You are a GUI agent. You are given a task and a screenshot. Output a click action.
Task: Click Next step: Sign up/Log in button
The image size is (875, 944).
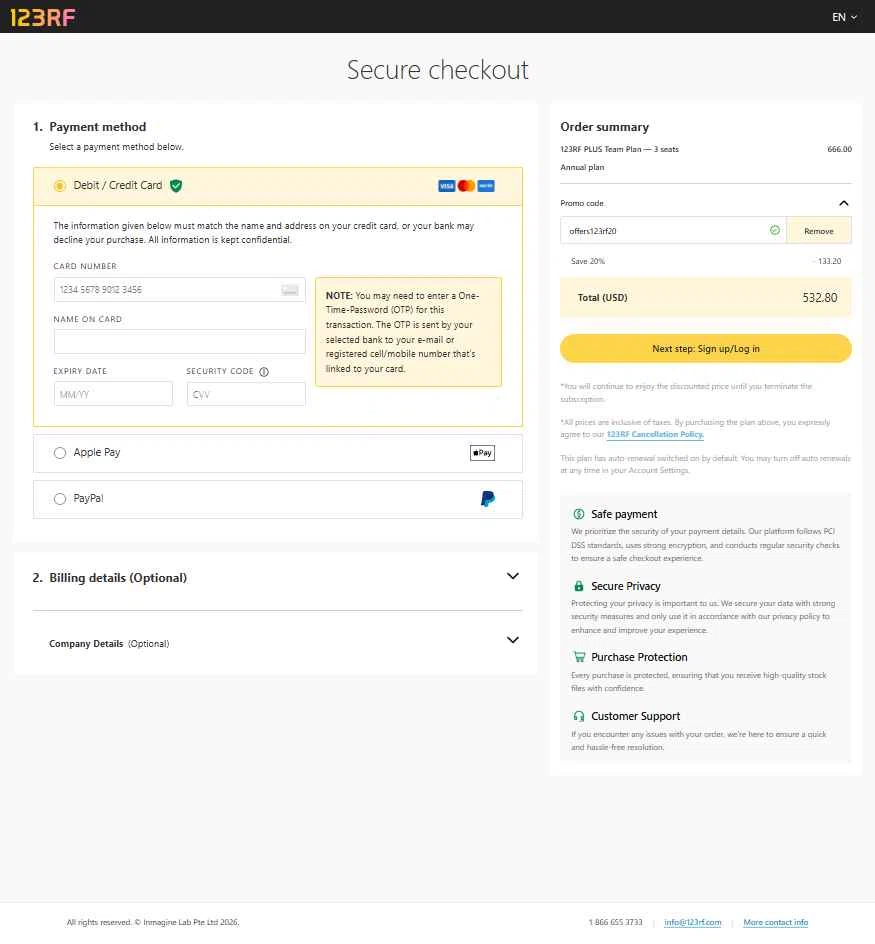click(x=705, y=348)
